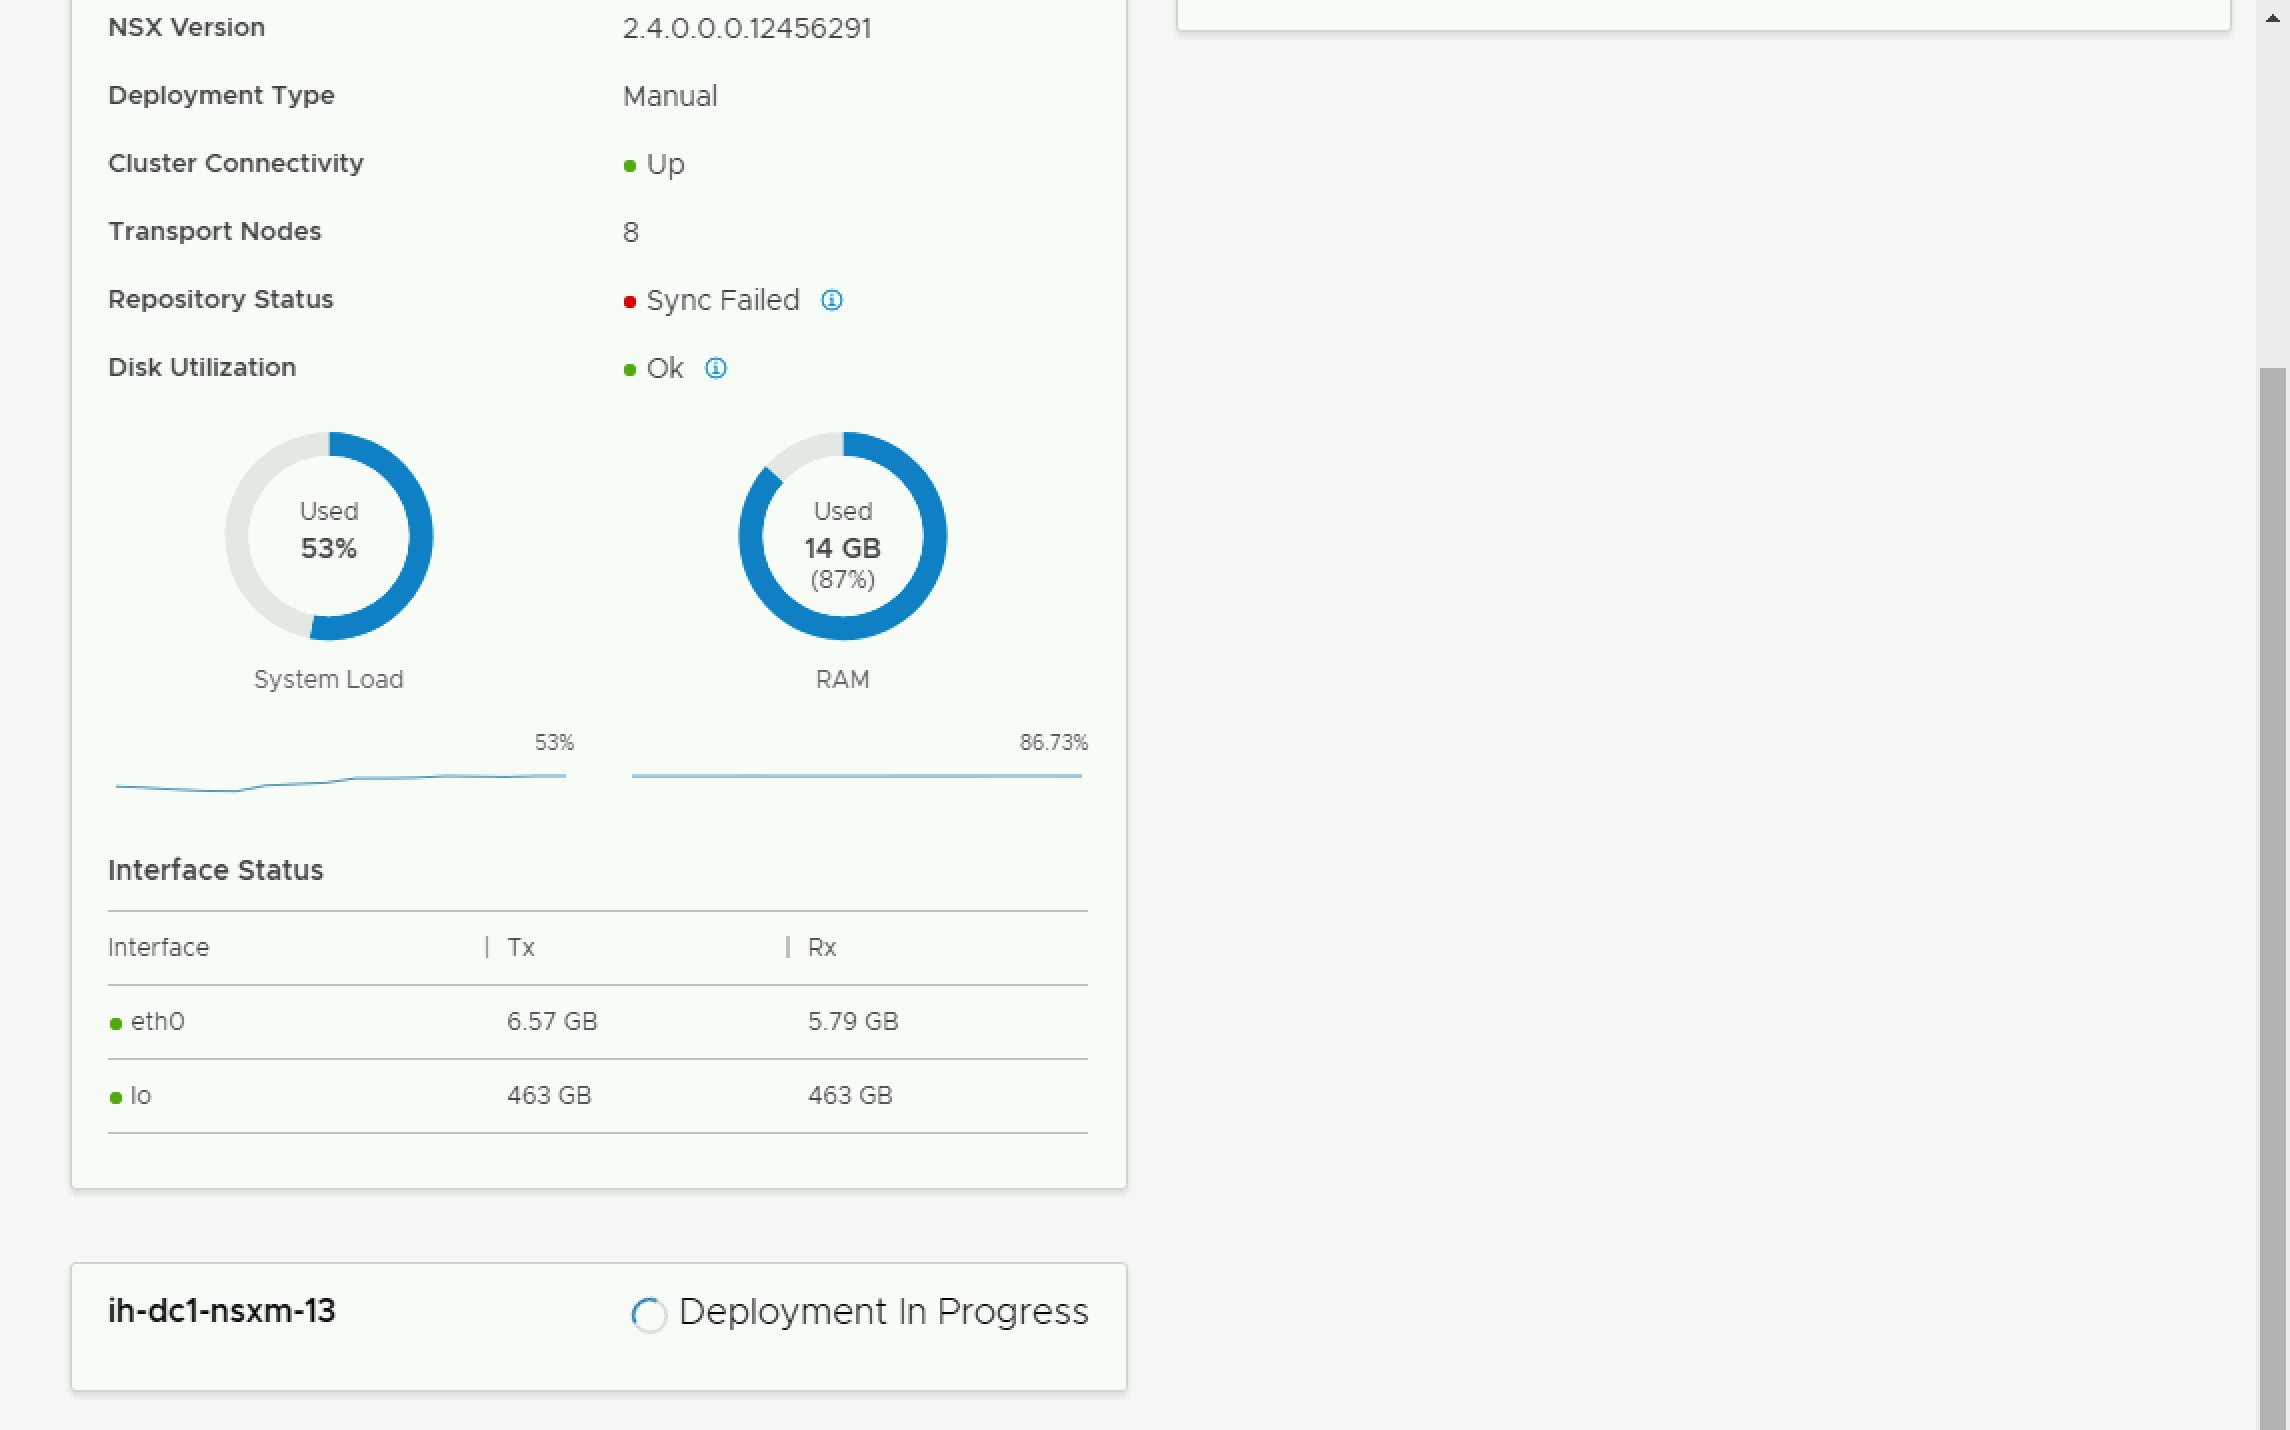Click the Interface column header
The height and width of the screenshot is (1430, 2290).
coord(159,947)
